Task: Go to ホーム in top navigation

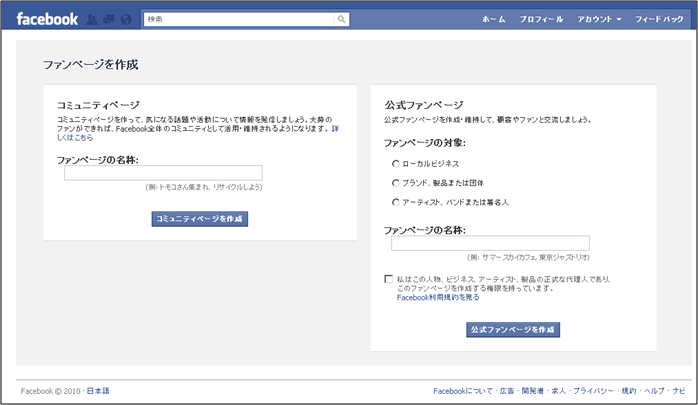Action: point(494,19)
